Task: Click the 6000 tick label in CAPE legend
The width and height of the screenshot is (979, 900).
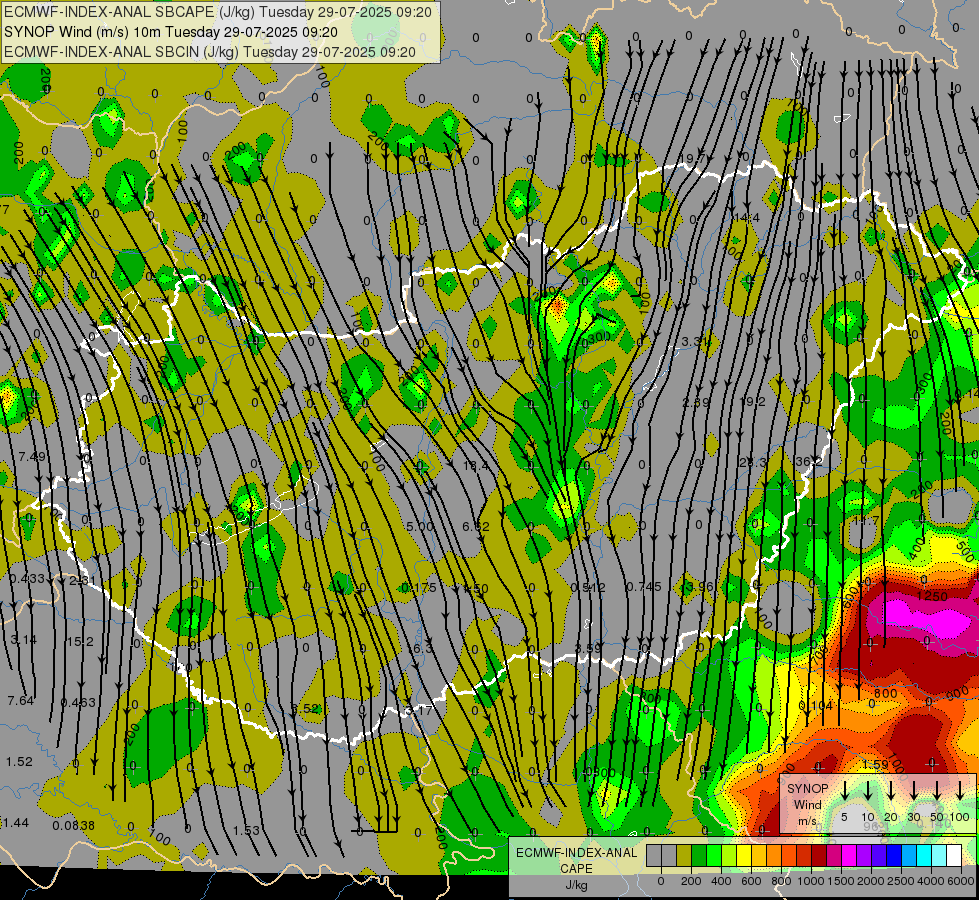Action: pyautogui.click(x=961, y=881)
